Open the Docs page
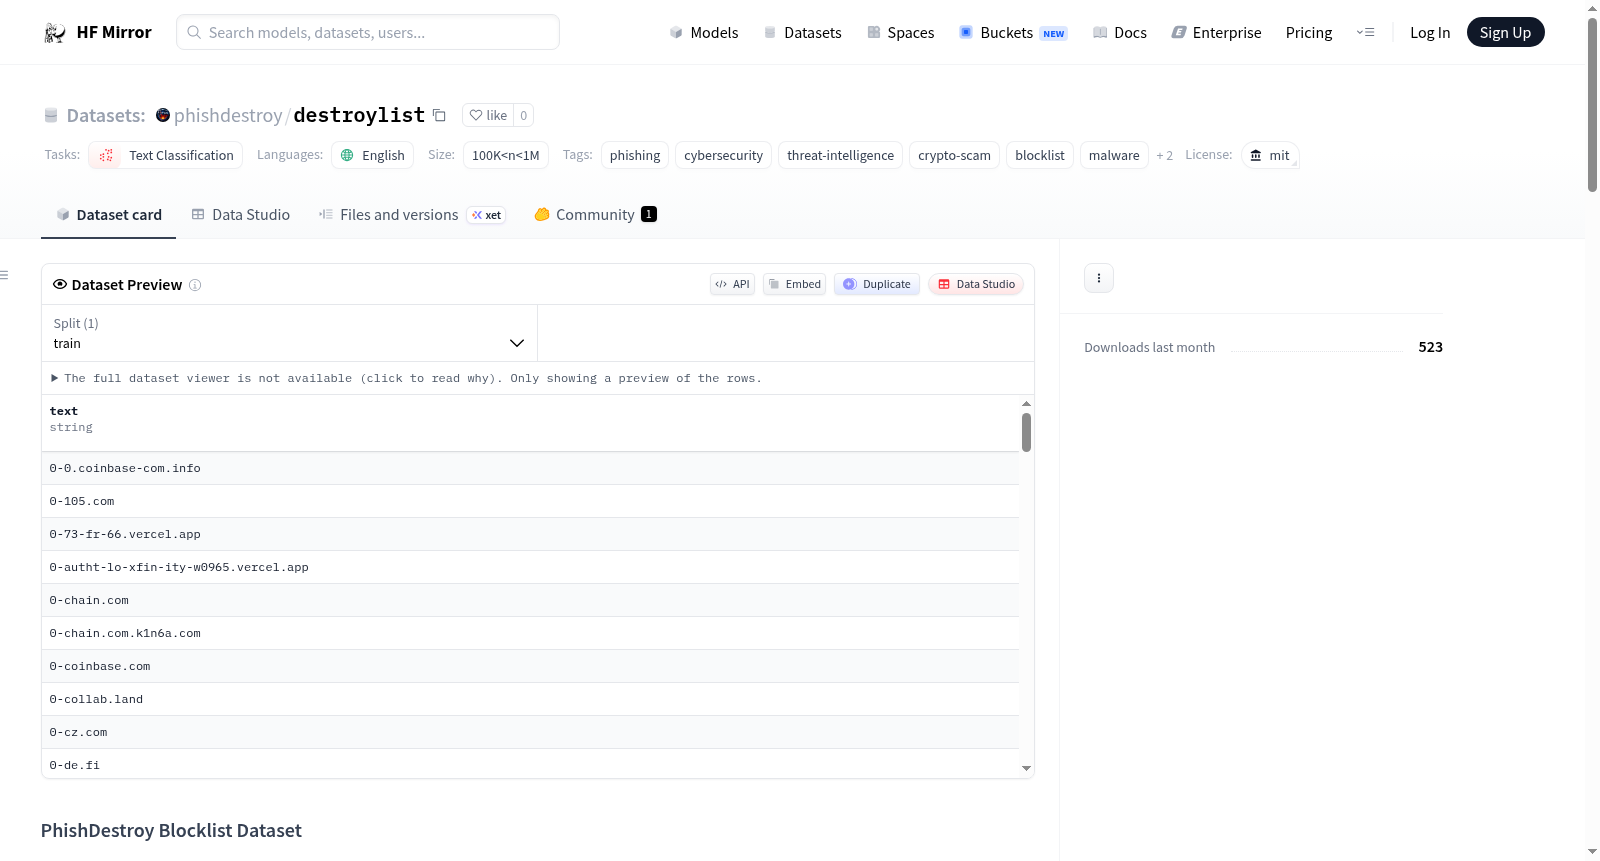 [x=1120, y=33]
